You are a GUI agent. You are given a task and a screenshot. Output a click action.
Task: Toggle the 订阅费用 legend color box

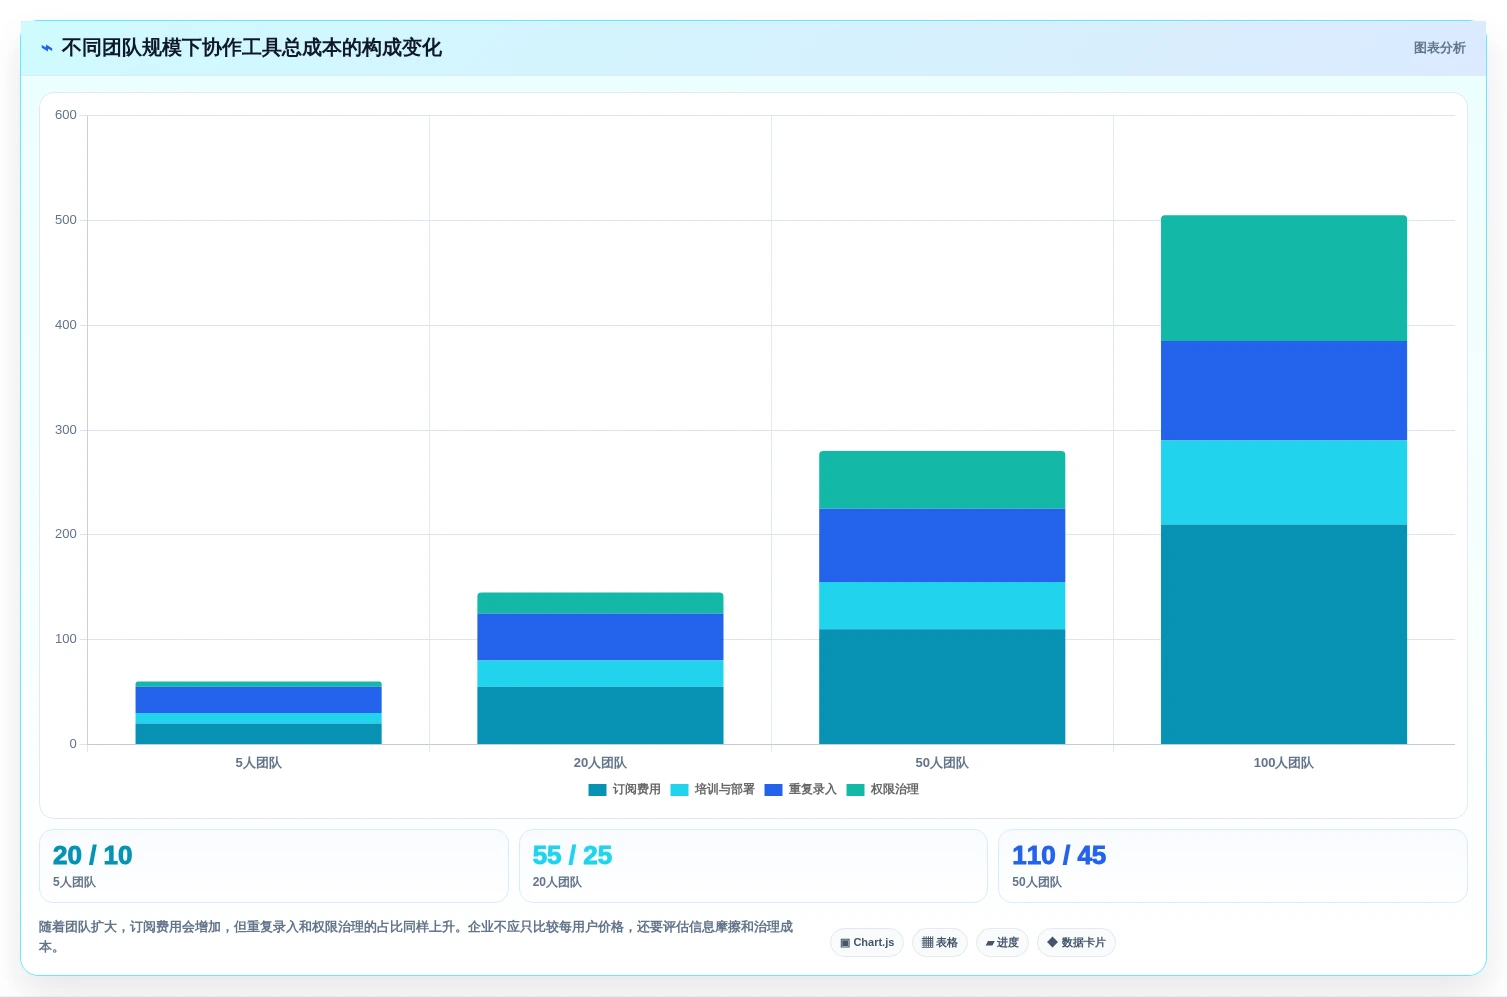coord(598,790)
